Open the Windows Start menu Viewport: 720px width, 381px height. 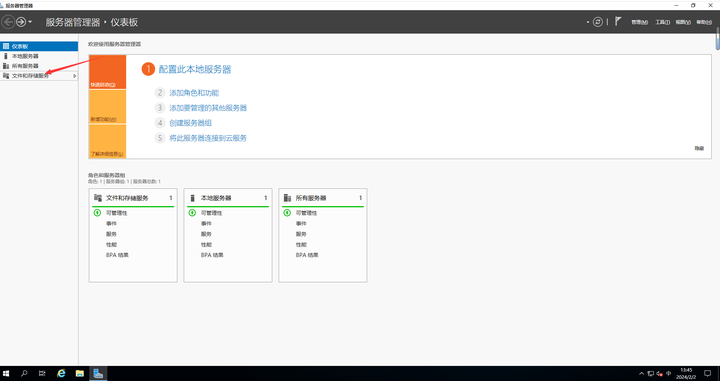point(6,374)
